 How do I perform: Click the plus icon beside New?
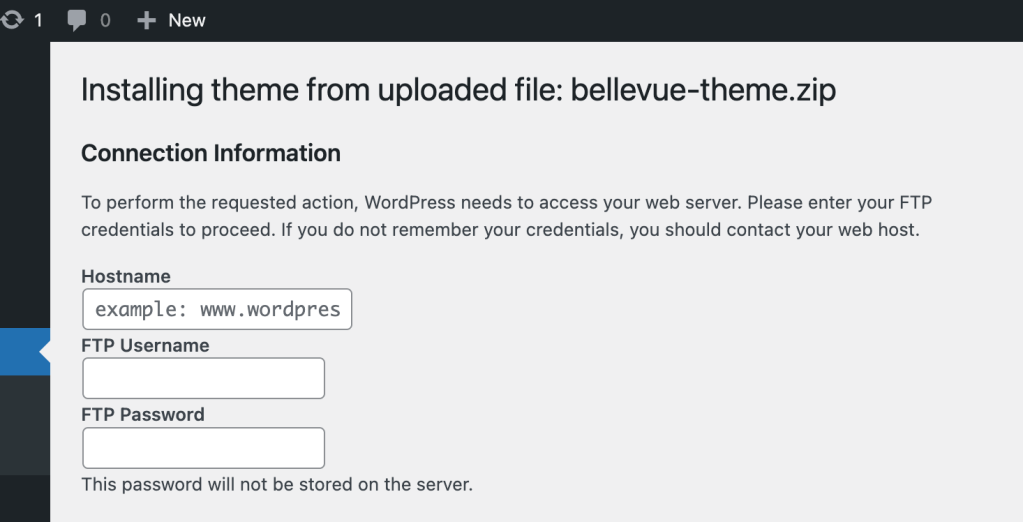coord(147,21)
